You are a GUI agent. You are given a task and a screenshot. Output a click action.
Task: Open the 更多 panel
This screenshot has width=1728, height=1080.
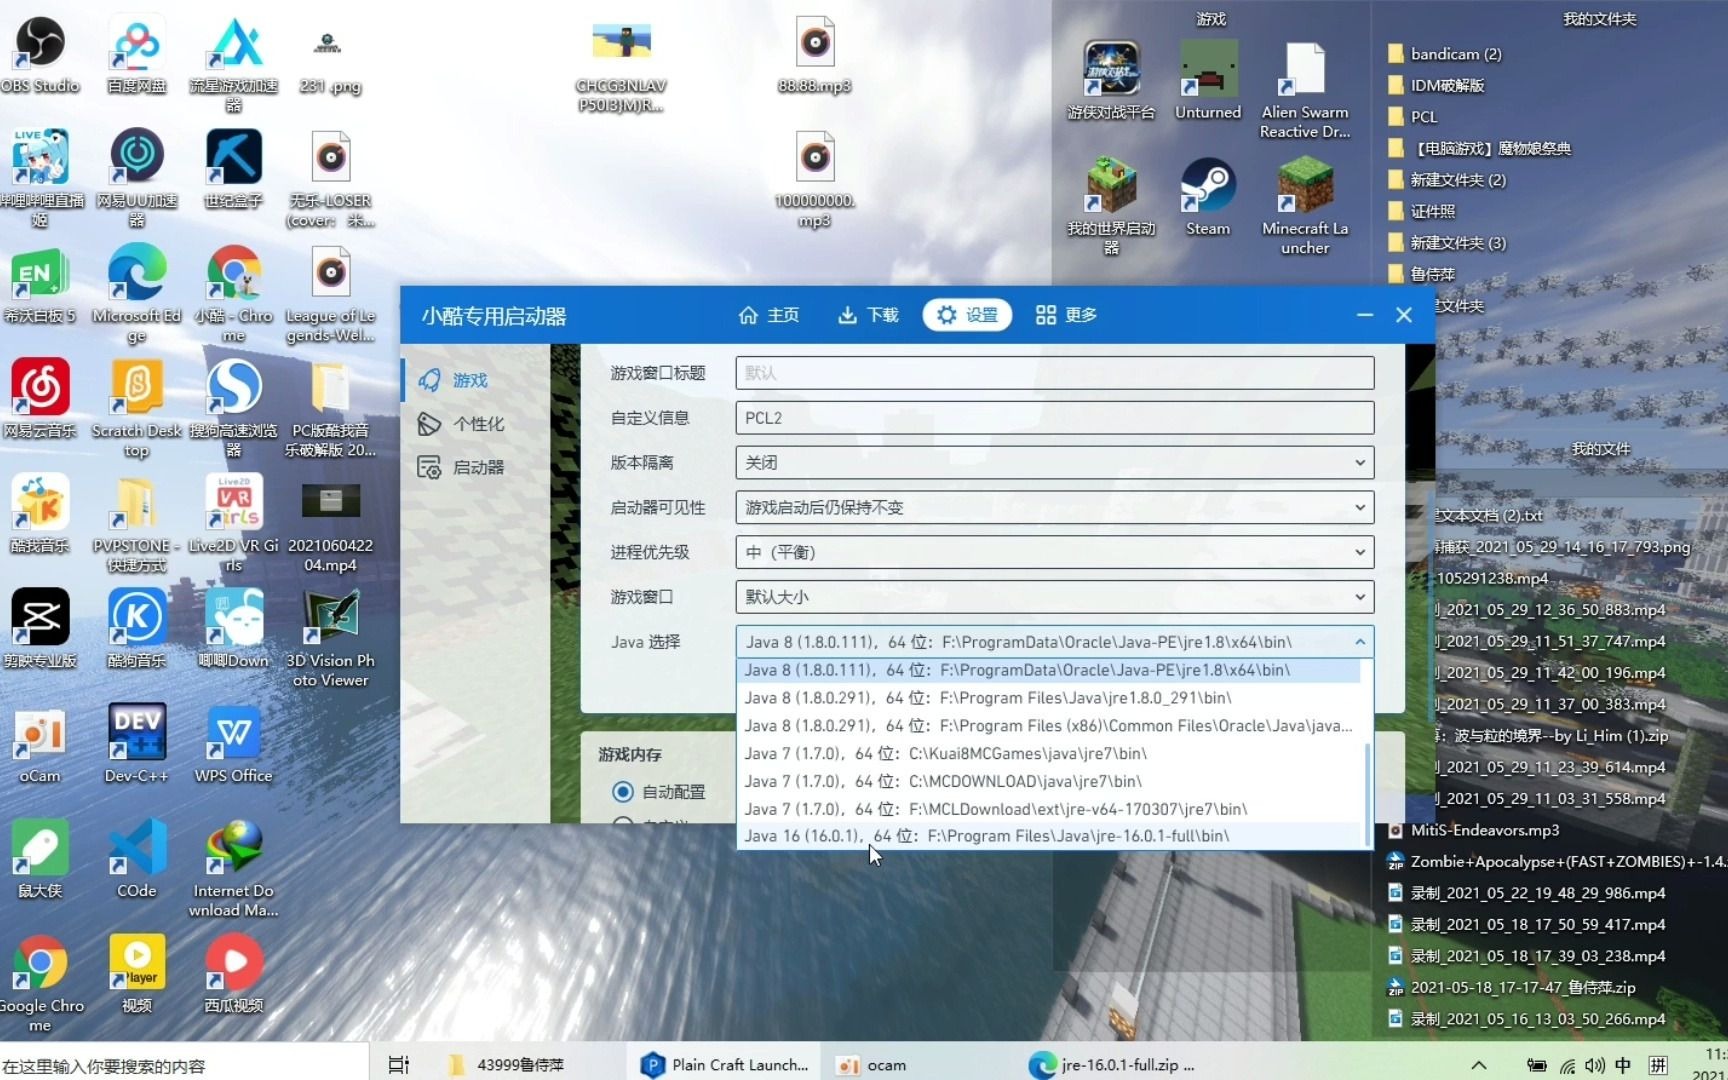[x=1066, y=314]
